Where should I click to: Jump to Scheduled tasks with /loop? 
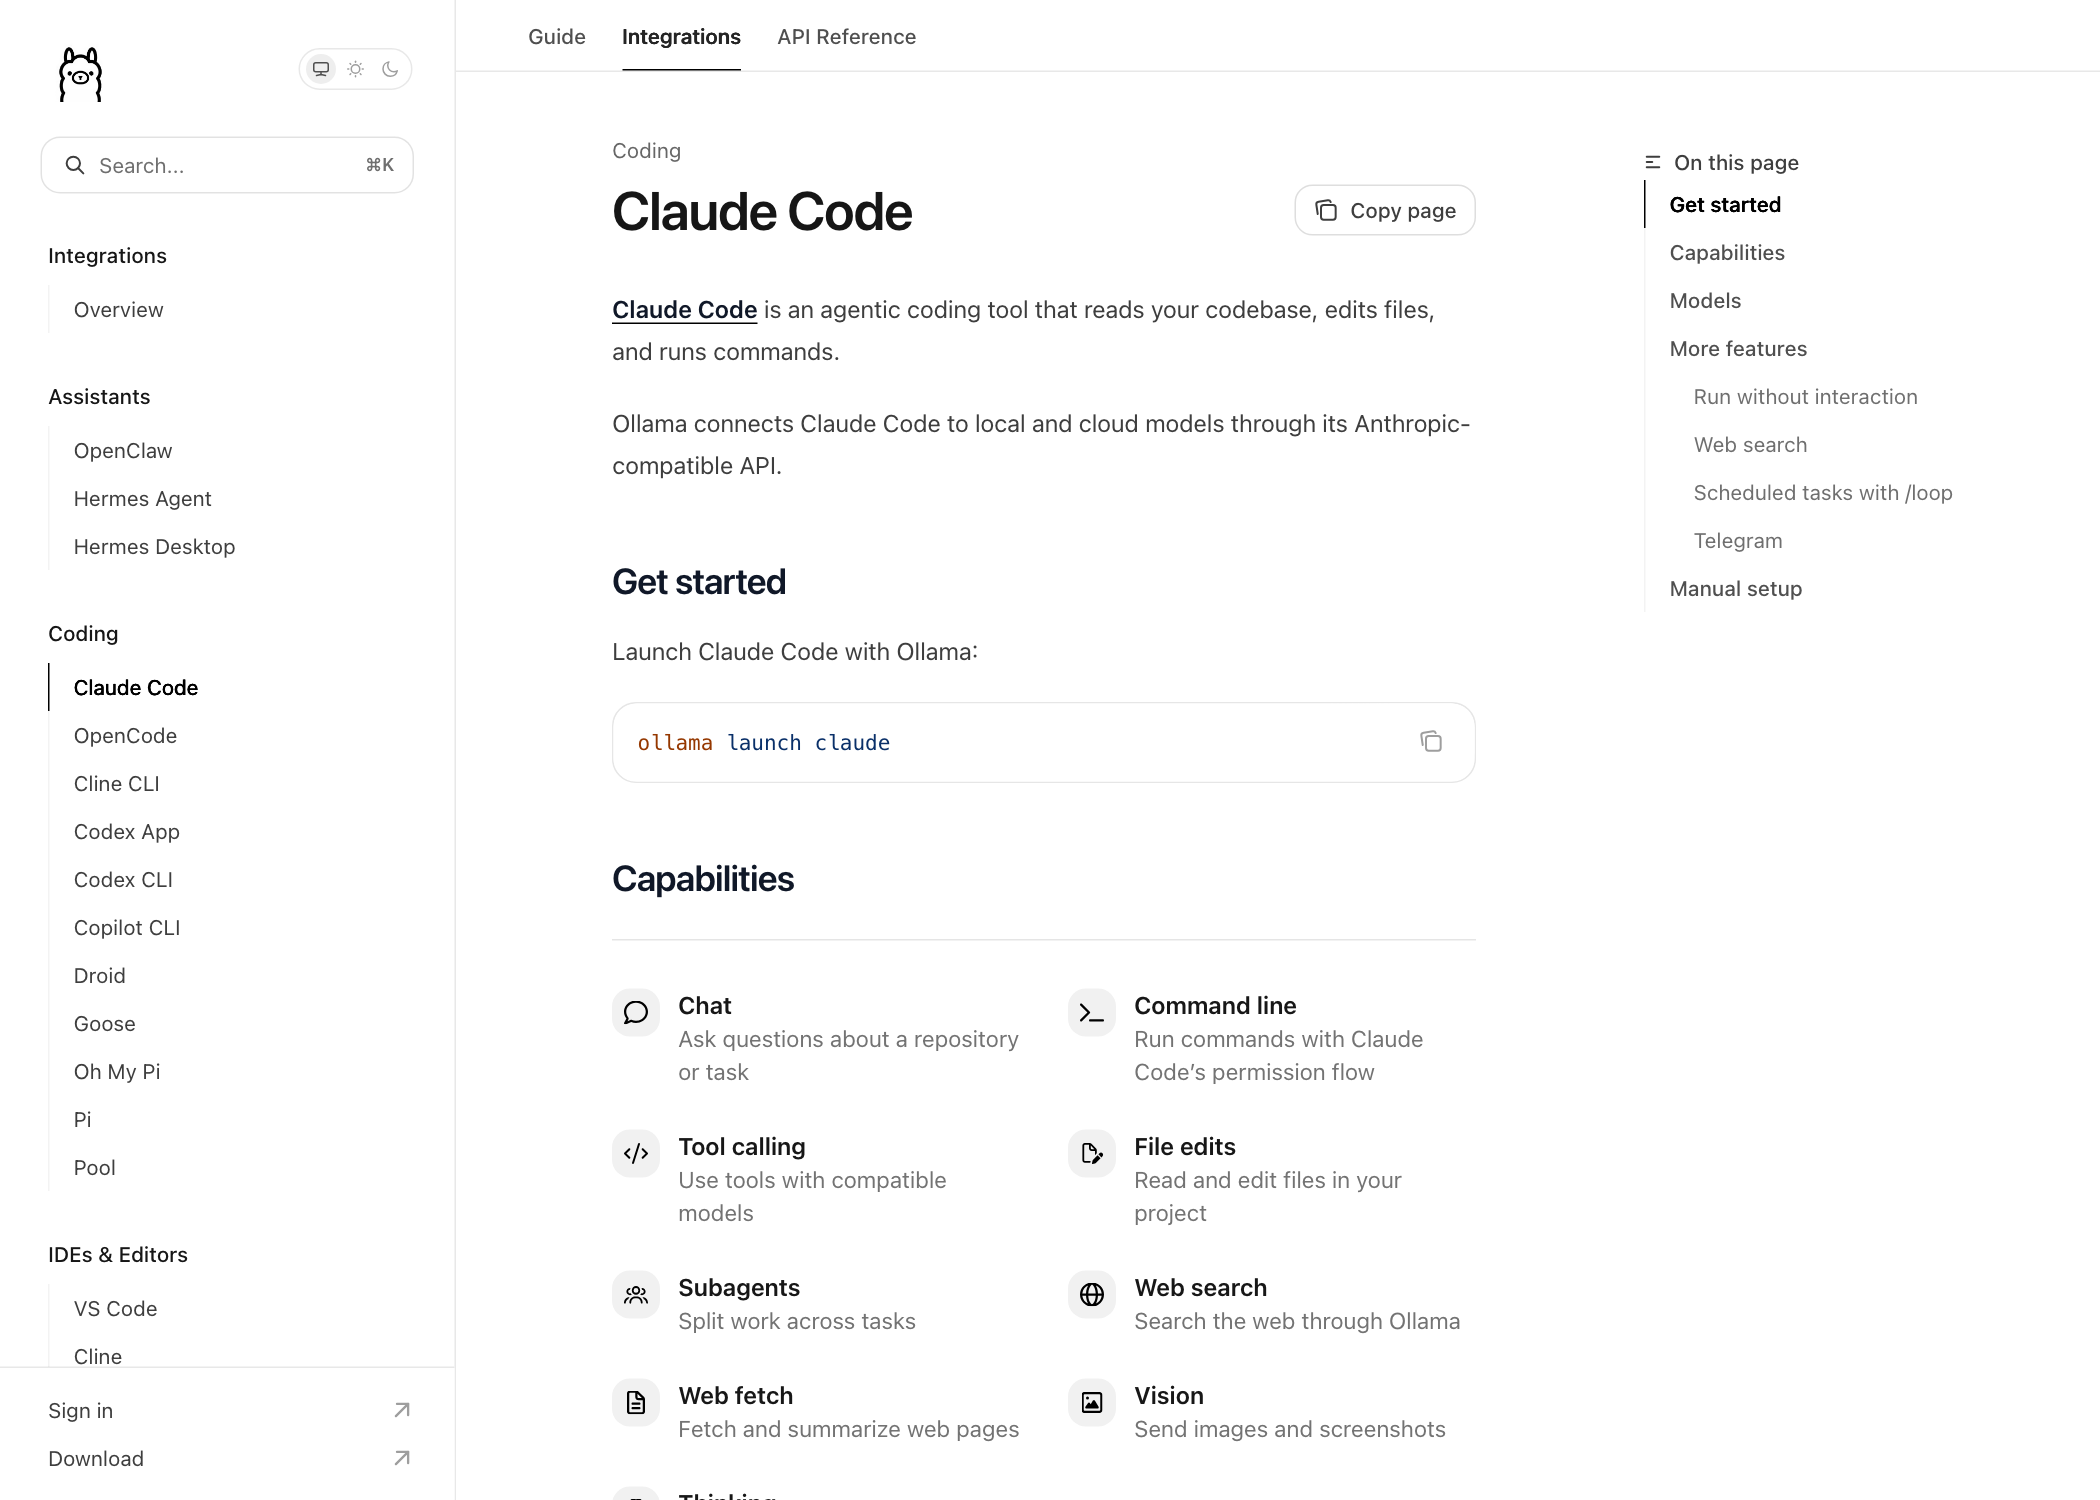[1823, 493]
